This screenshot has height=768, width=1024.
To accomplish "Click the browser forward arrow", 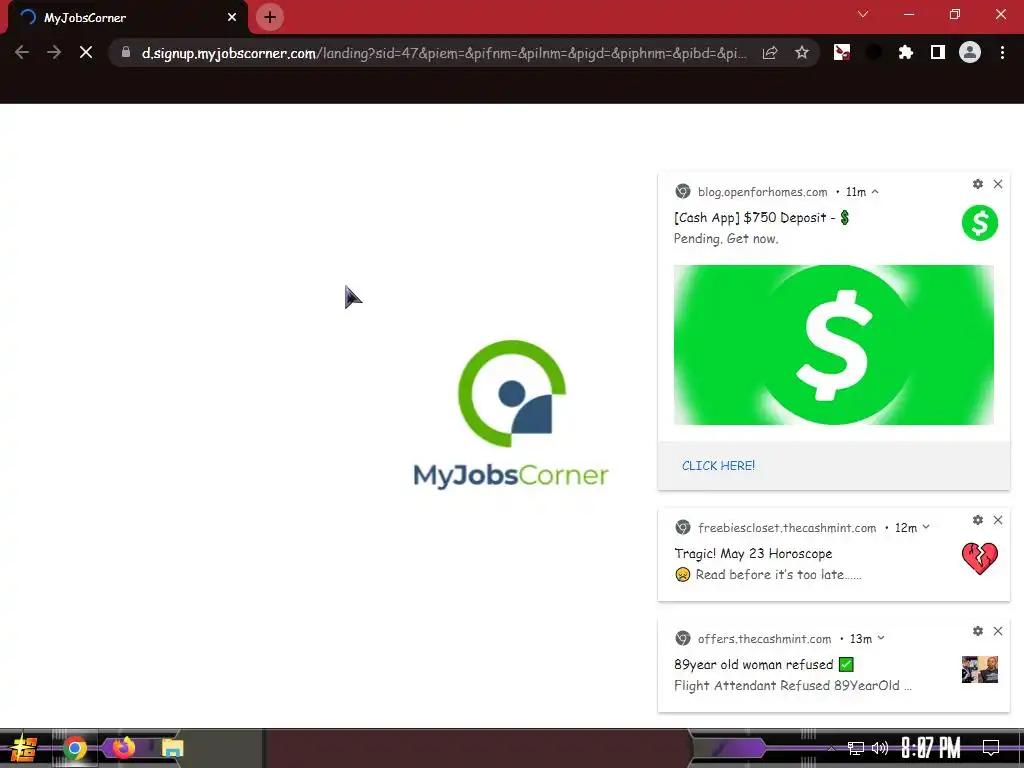I will 54,52.
